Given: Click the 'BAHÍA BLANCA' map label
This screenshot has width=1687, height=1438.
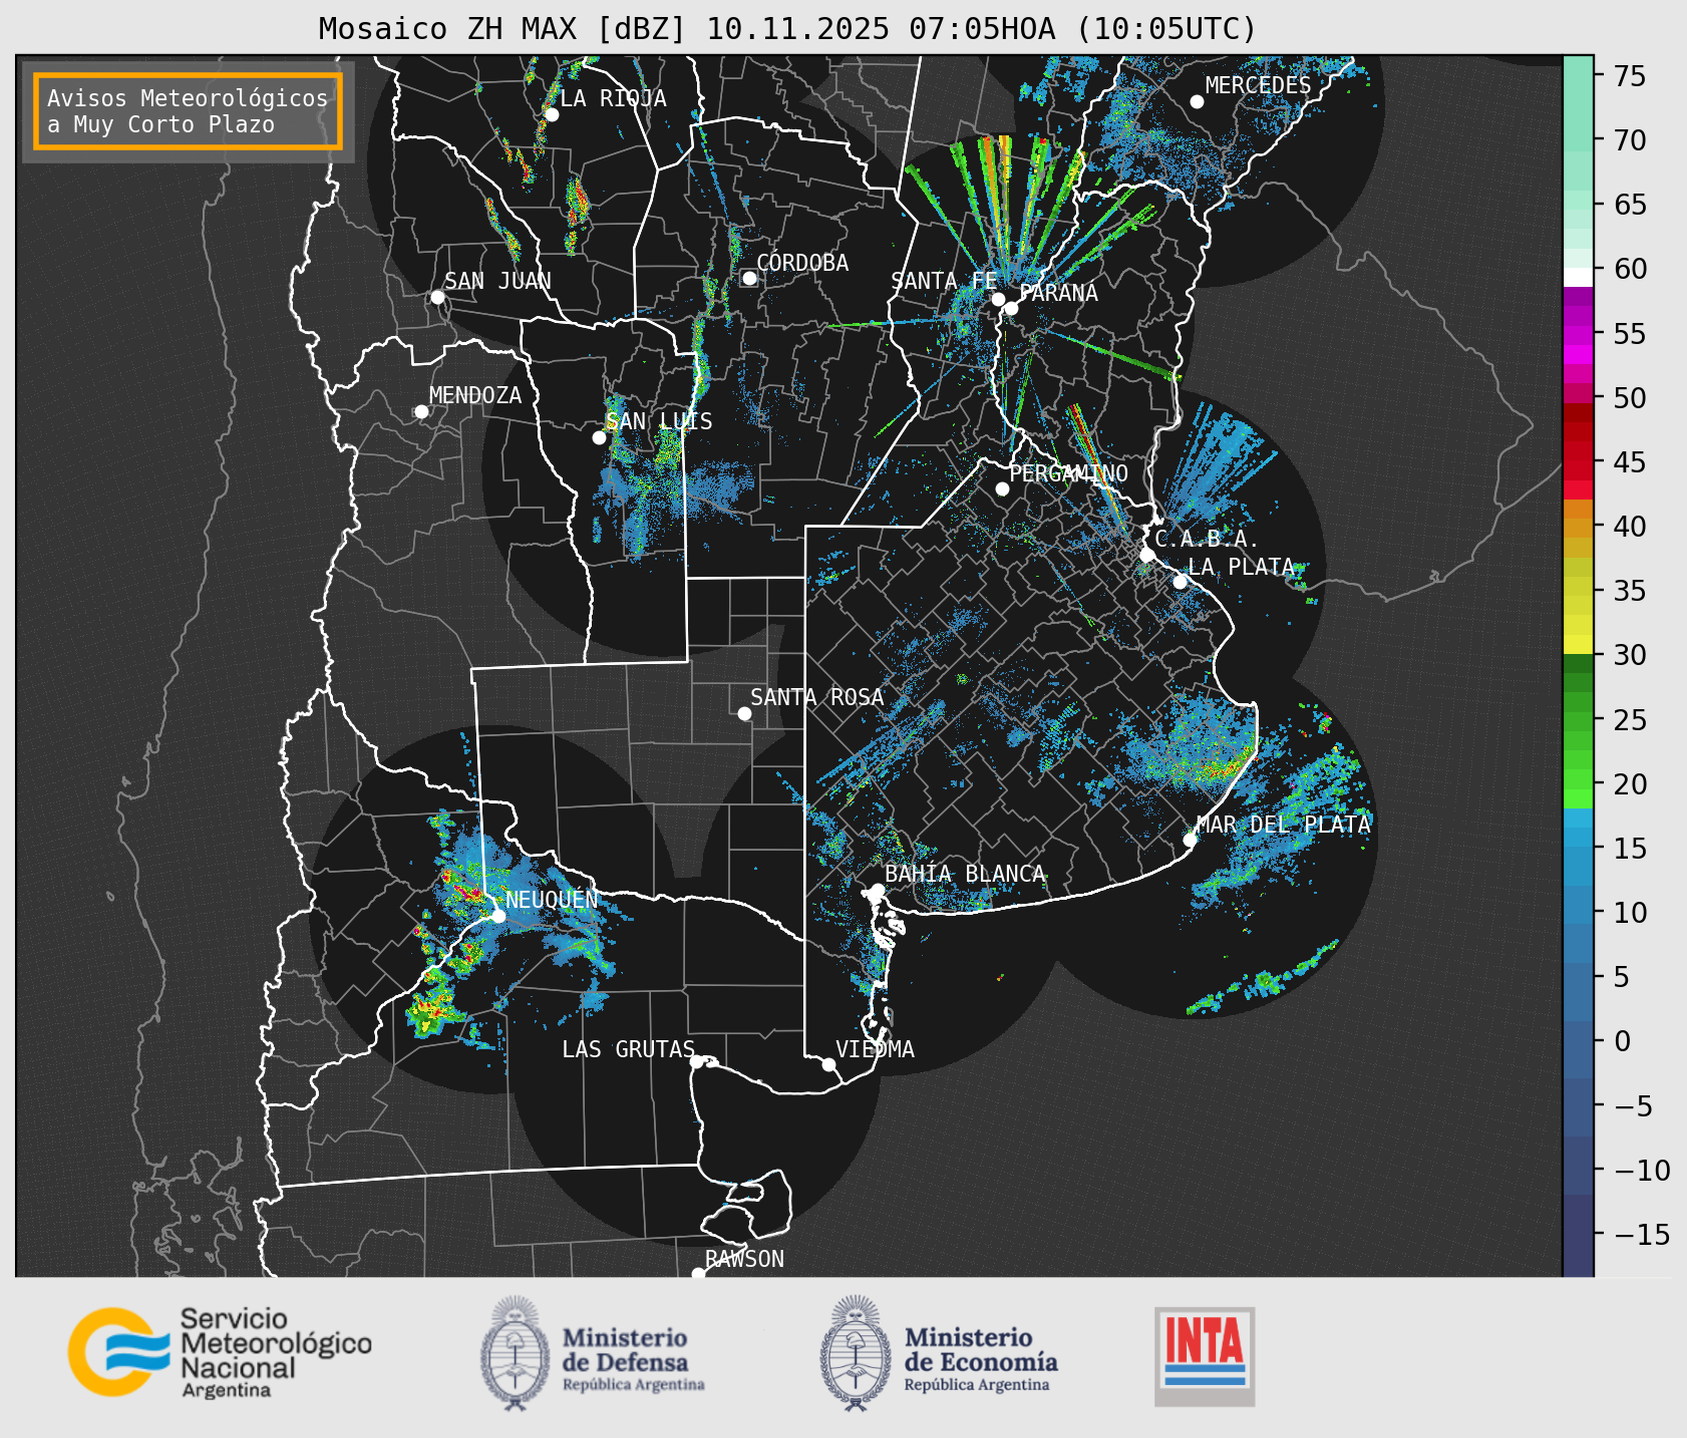Looking at the screenshot, I should pos(965,874).
